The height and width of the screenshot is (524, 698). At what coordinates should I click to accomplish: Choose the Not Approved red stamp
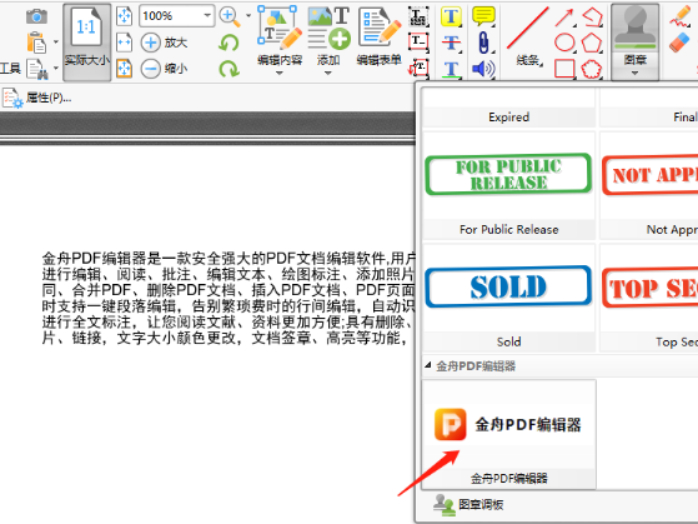649,186
